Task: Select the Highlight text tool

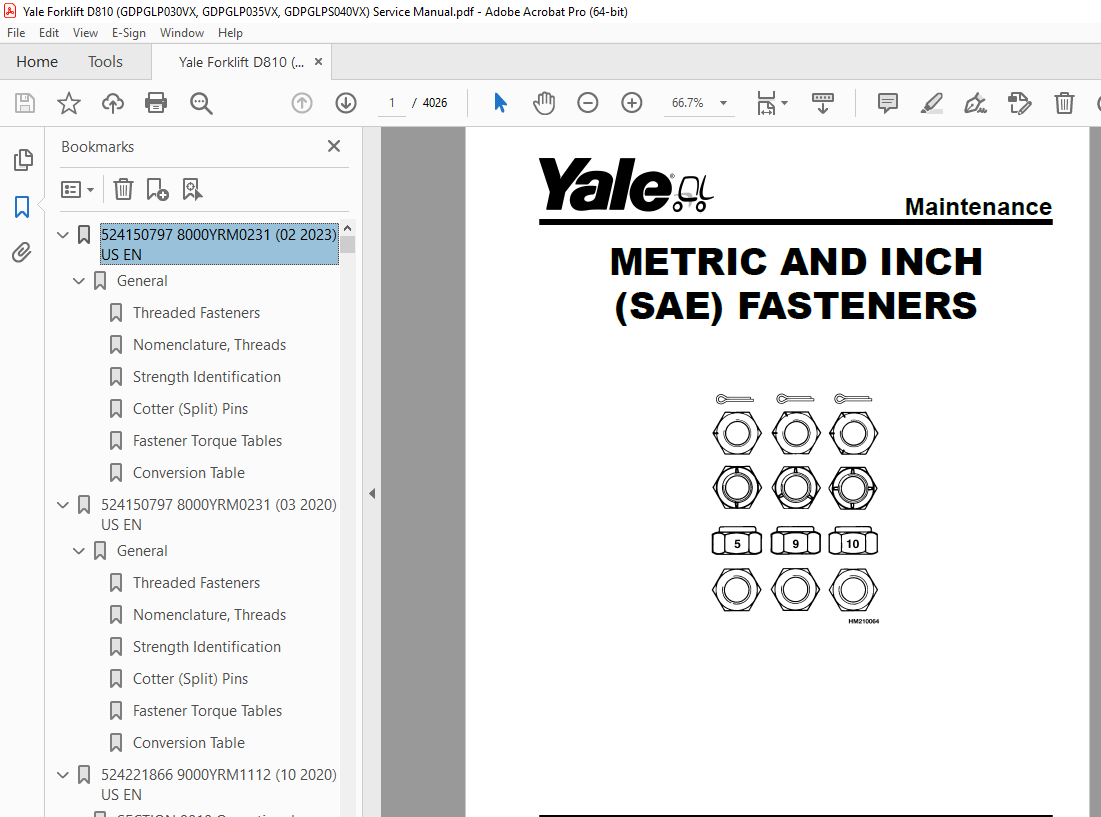Action: click(x=932, y=103)
